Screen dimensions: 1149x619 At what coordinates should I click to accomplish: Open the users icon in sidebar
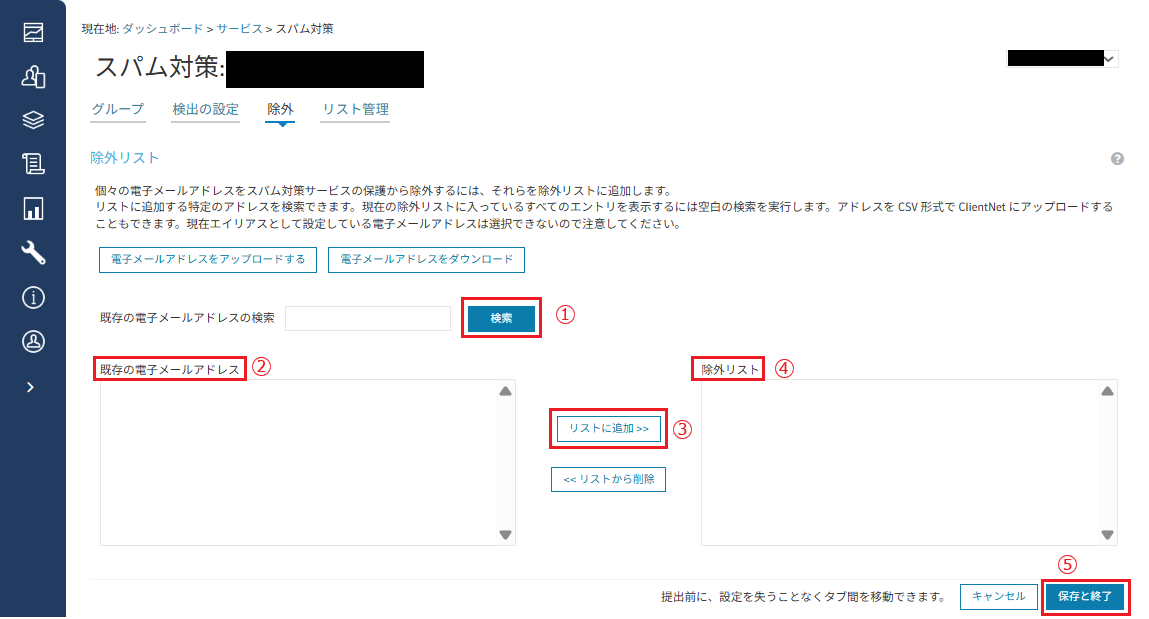click(33, 76)
